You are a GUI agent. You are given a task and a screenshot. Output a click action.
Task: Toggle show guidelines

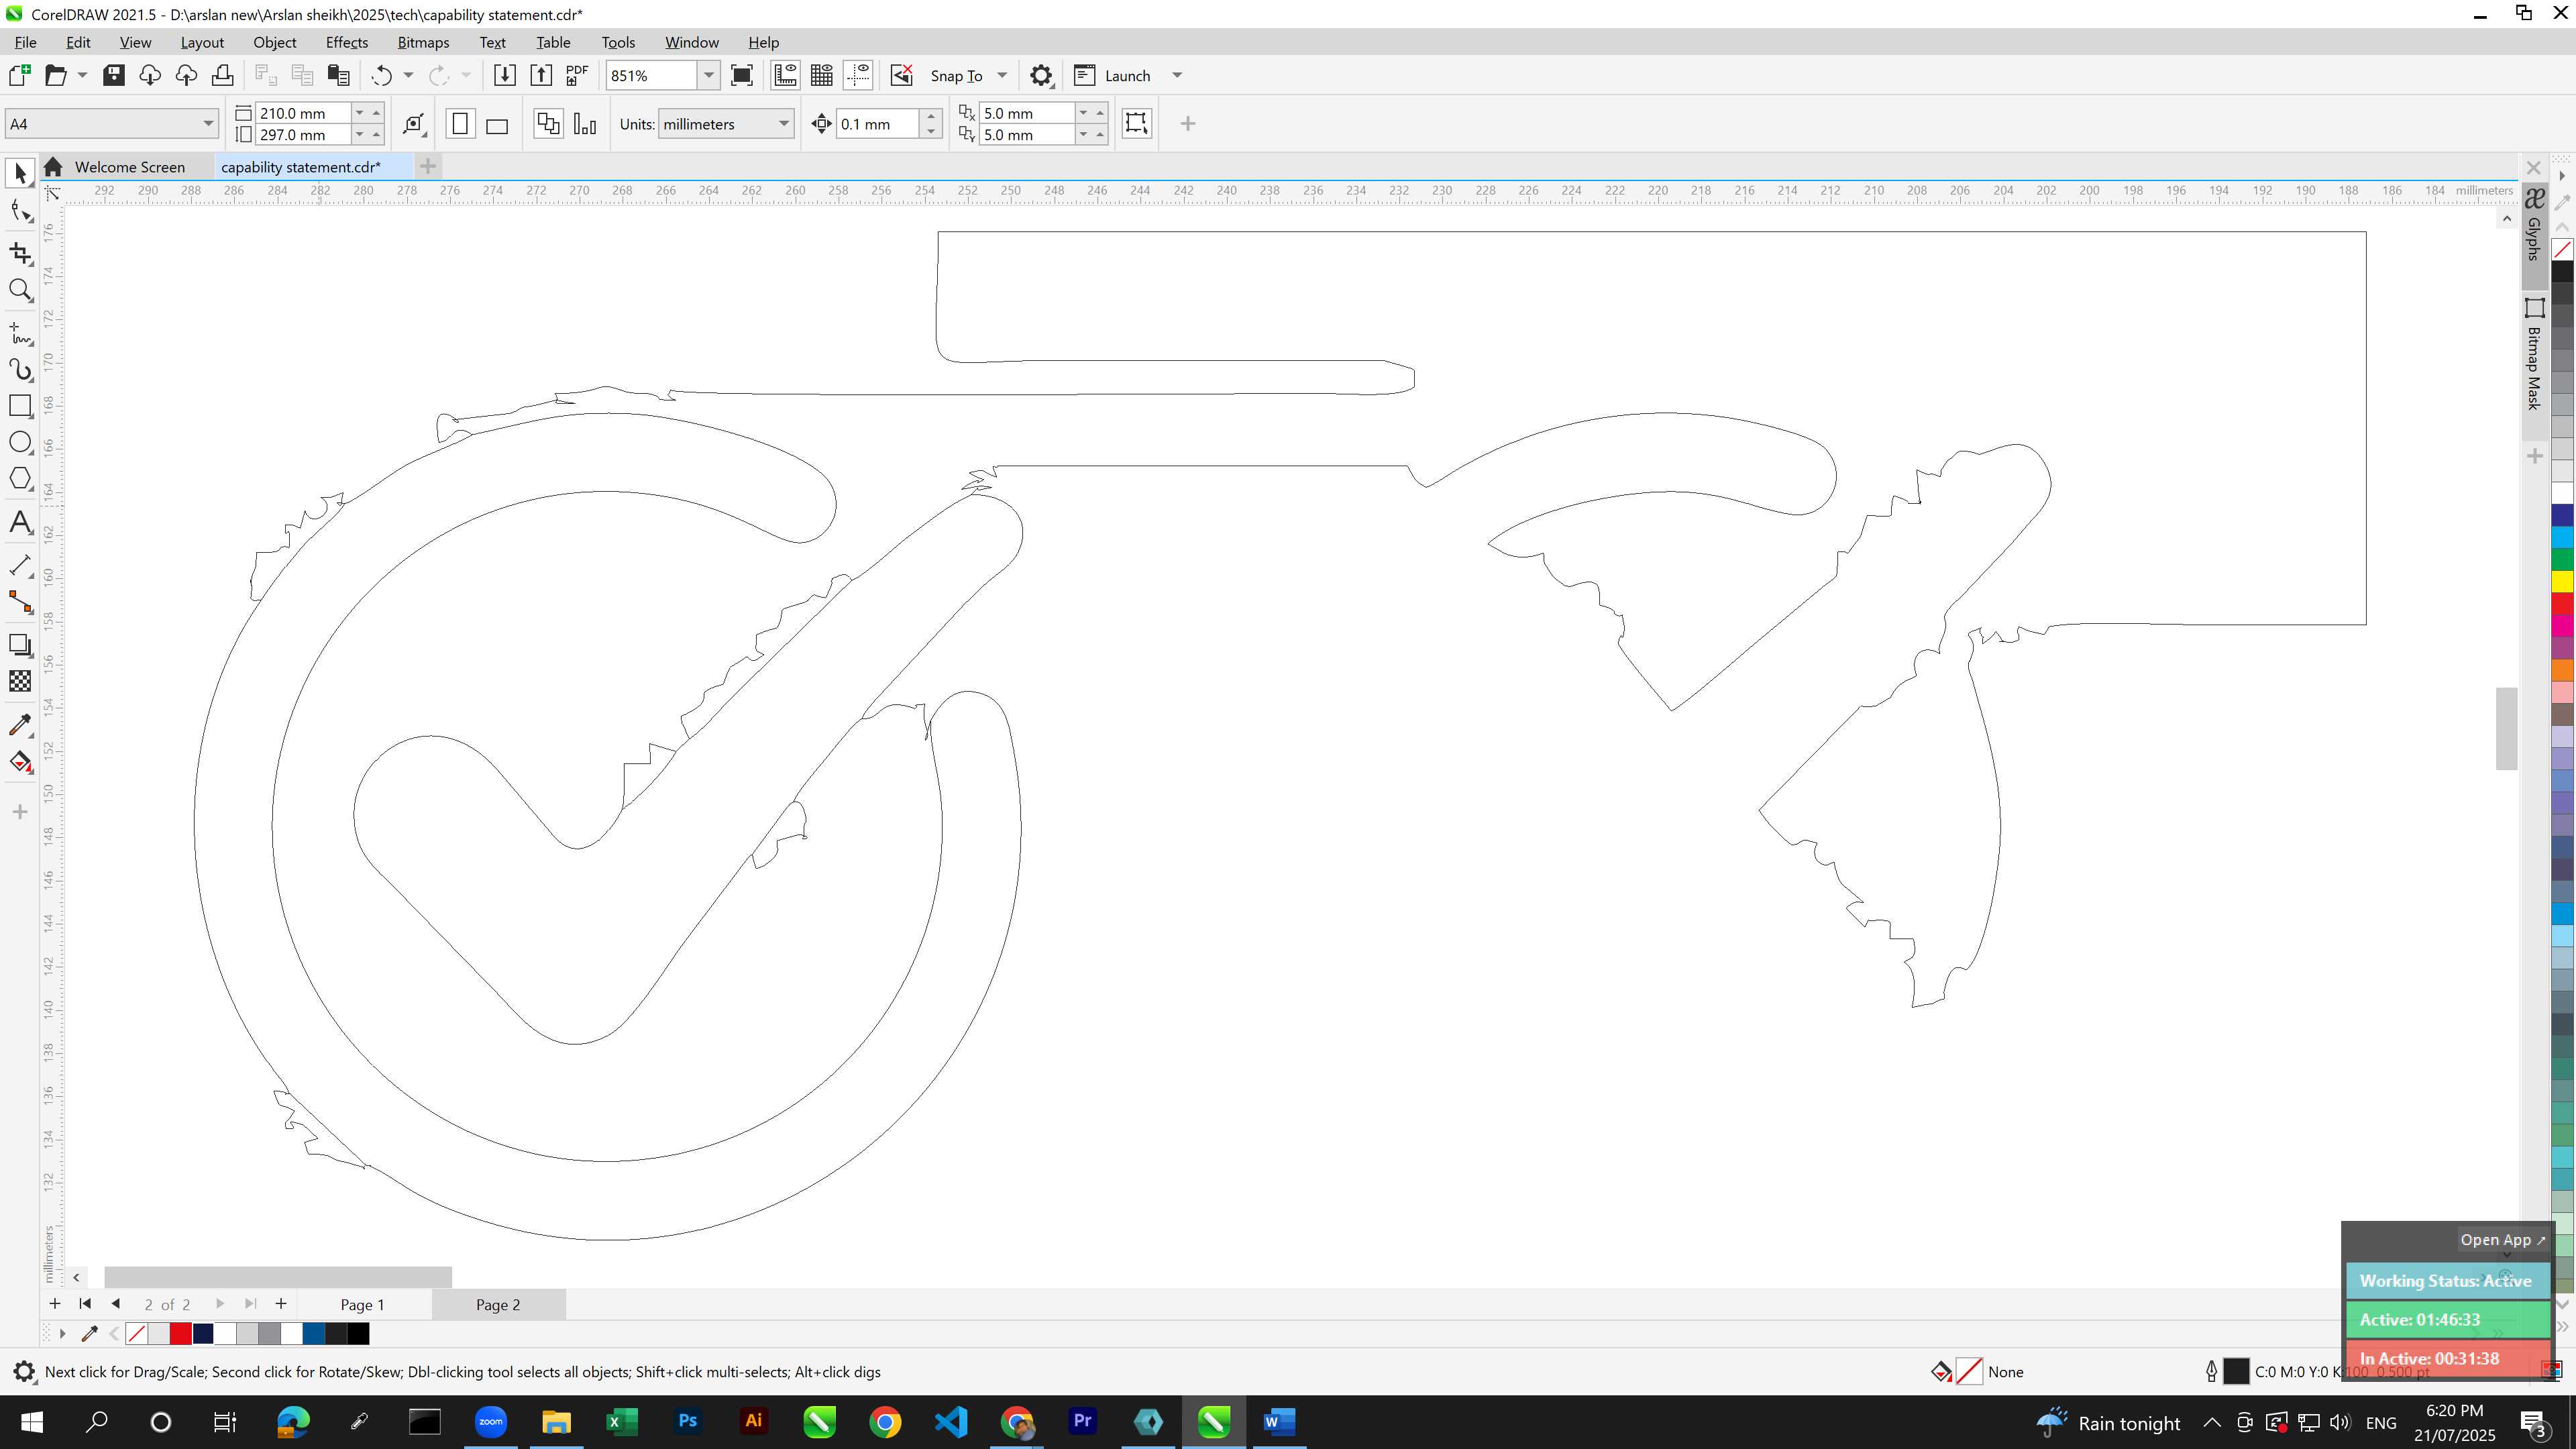coord(858,76)
